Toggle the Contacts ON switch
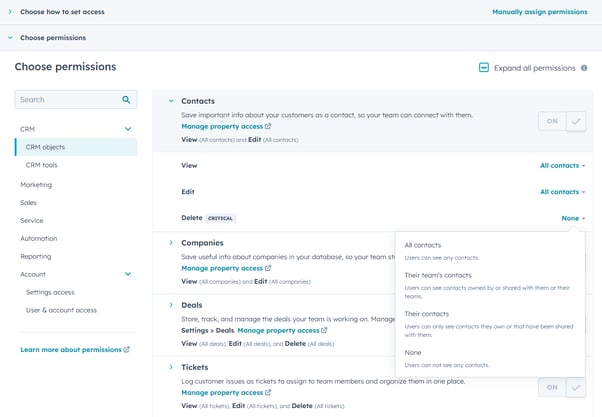Screen dimensions: 602x417 click(551, 121)
